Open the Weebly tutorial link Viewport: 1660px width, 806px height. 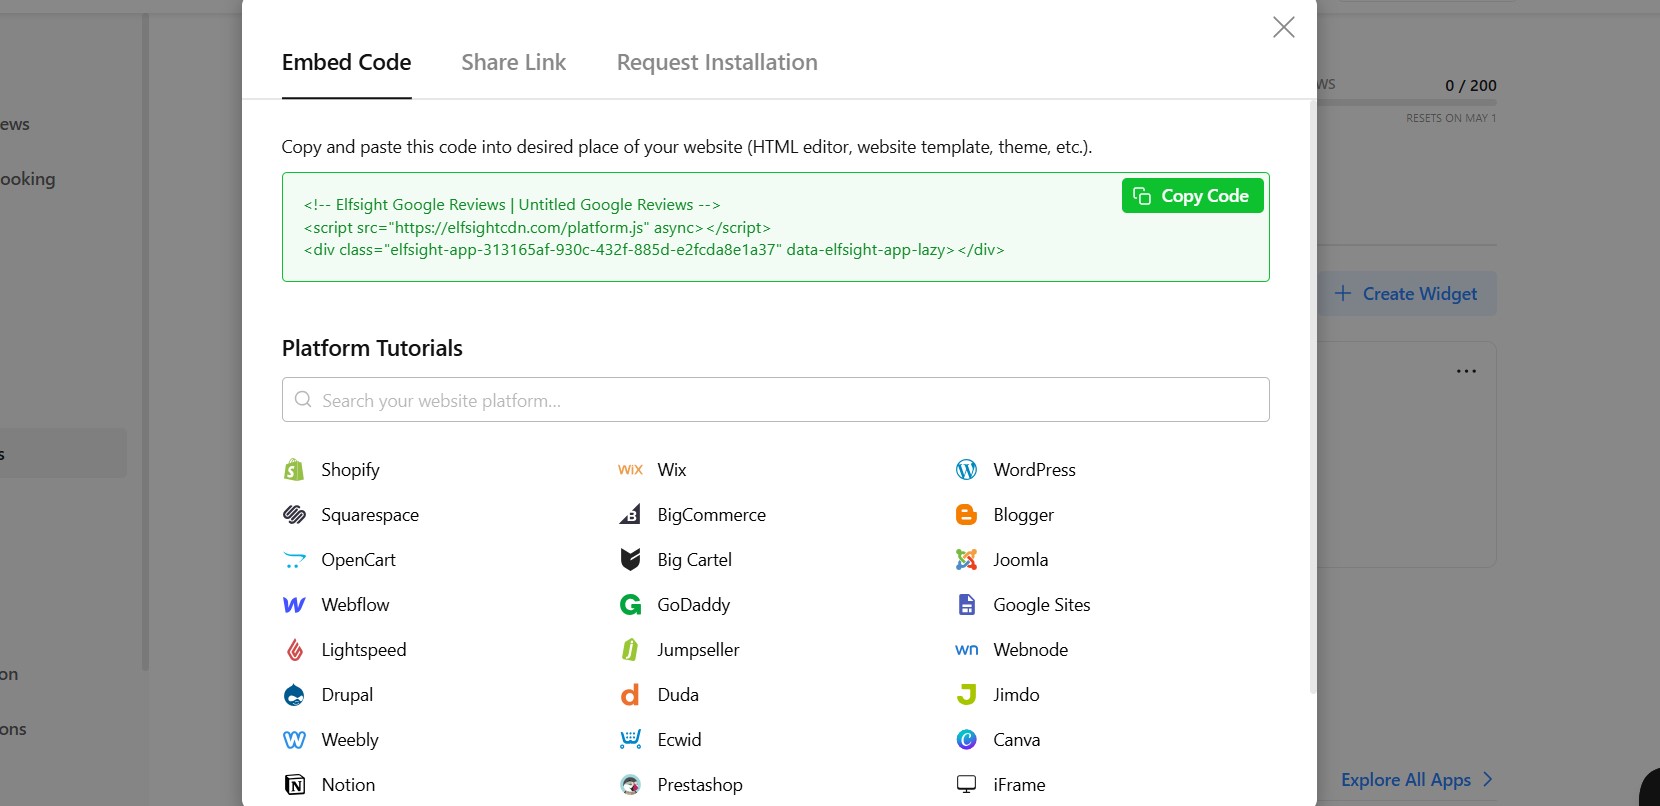[x=350, y=740]
